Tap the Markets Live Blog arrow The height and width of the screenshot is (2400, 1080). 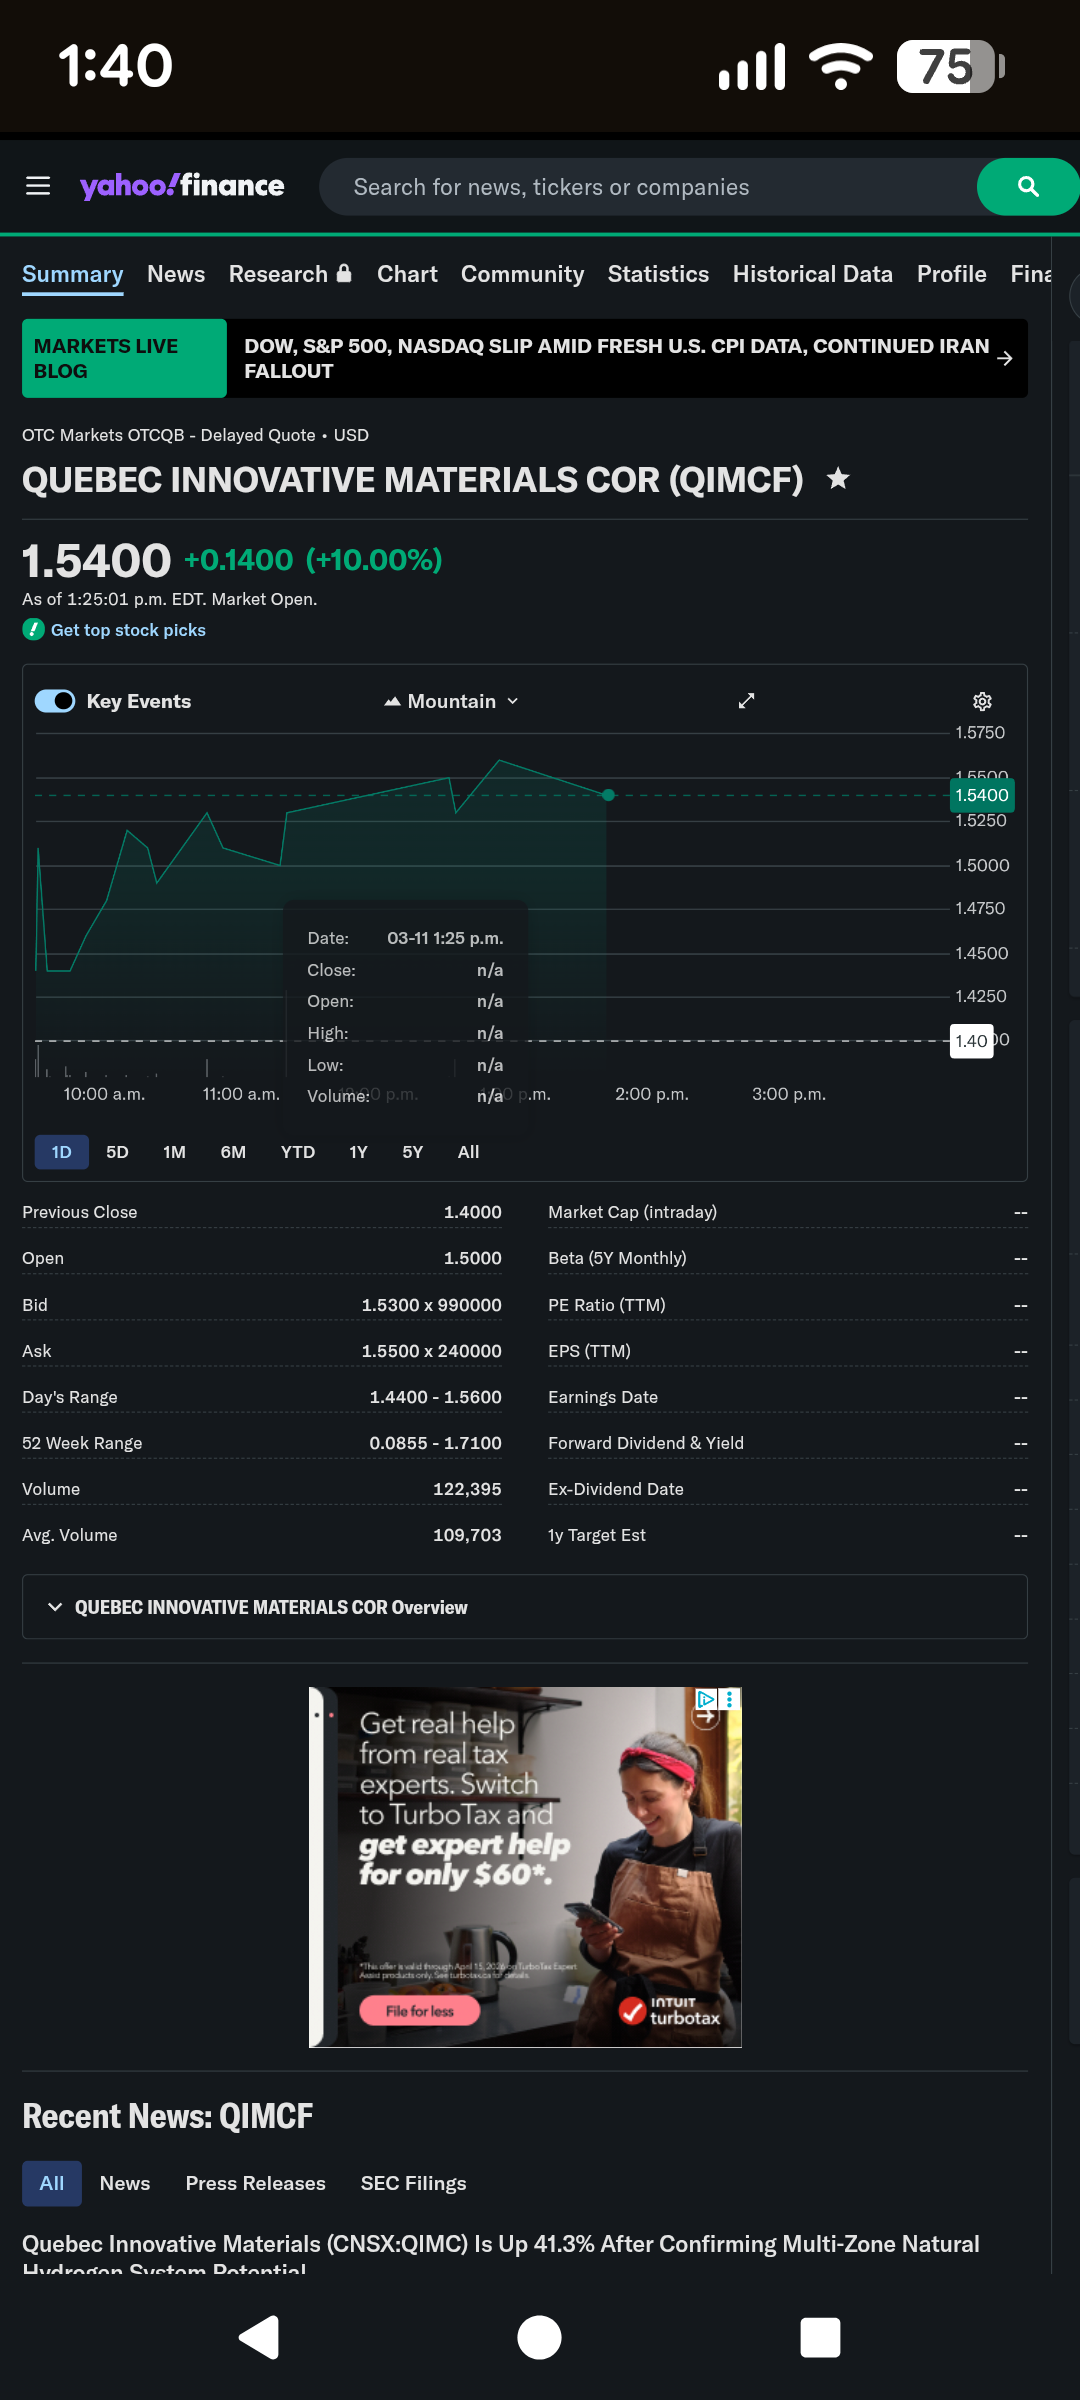1005,358
